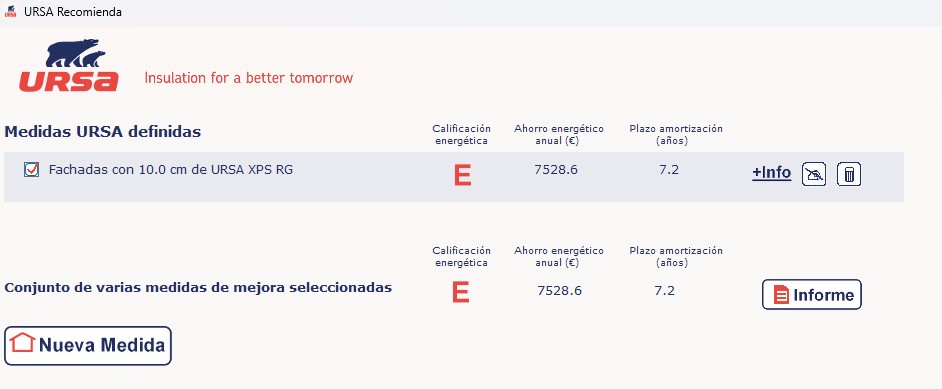Click the Medidas URSA definidas heading
This screenshot has width=942, height=389.
(103, 132)
